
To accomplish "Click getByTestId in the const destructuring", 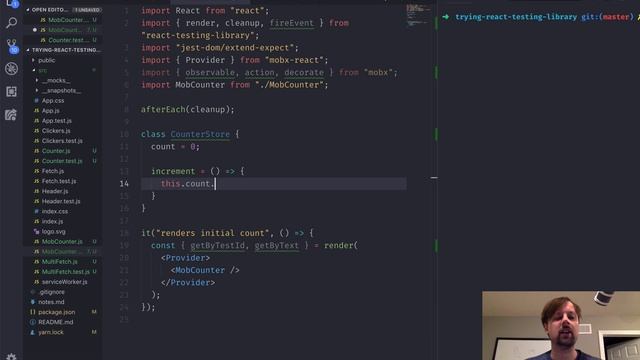I will [x=217, y=246].
